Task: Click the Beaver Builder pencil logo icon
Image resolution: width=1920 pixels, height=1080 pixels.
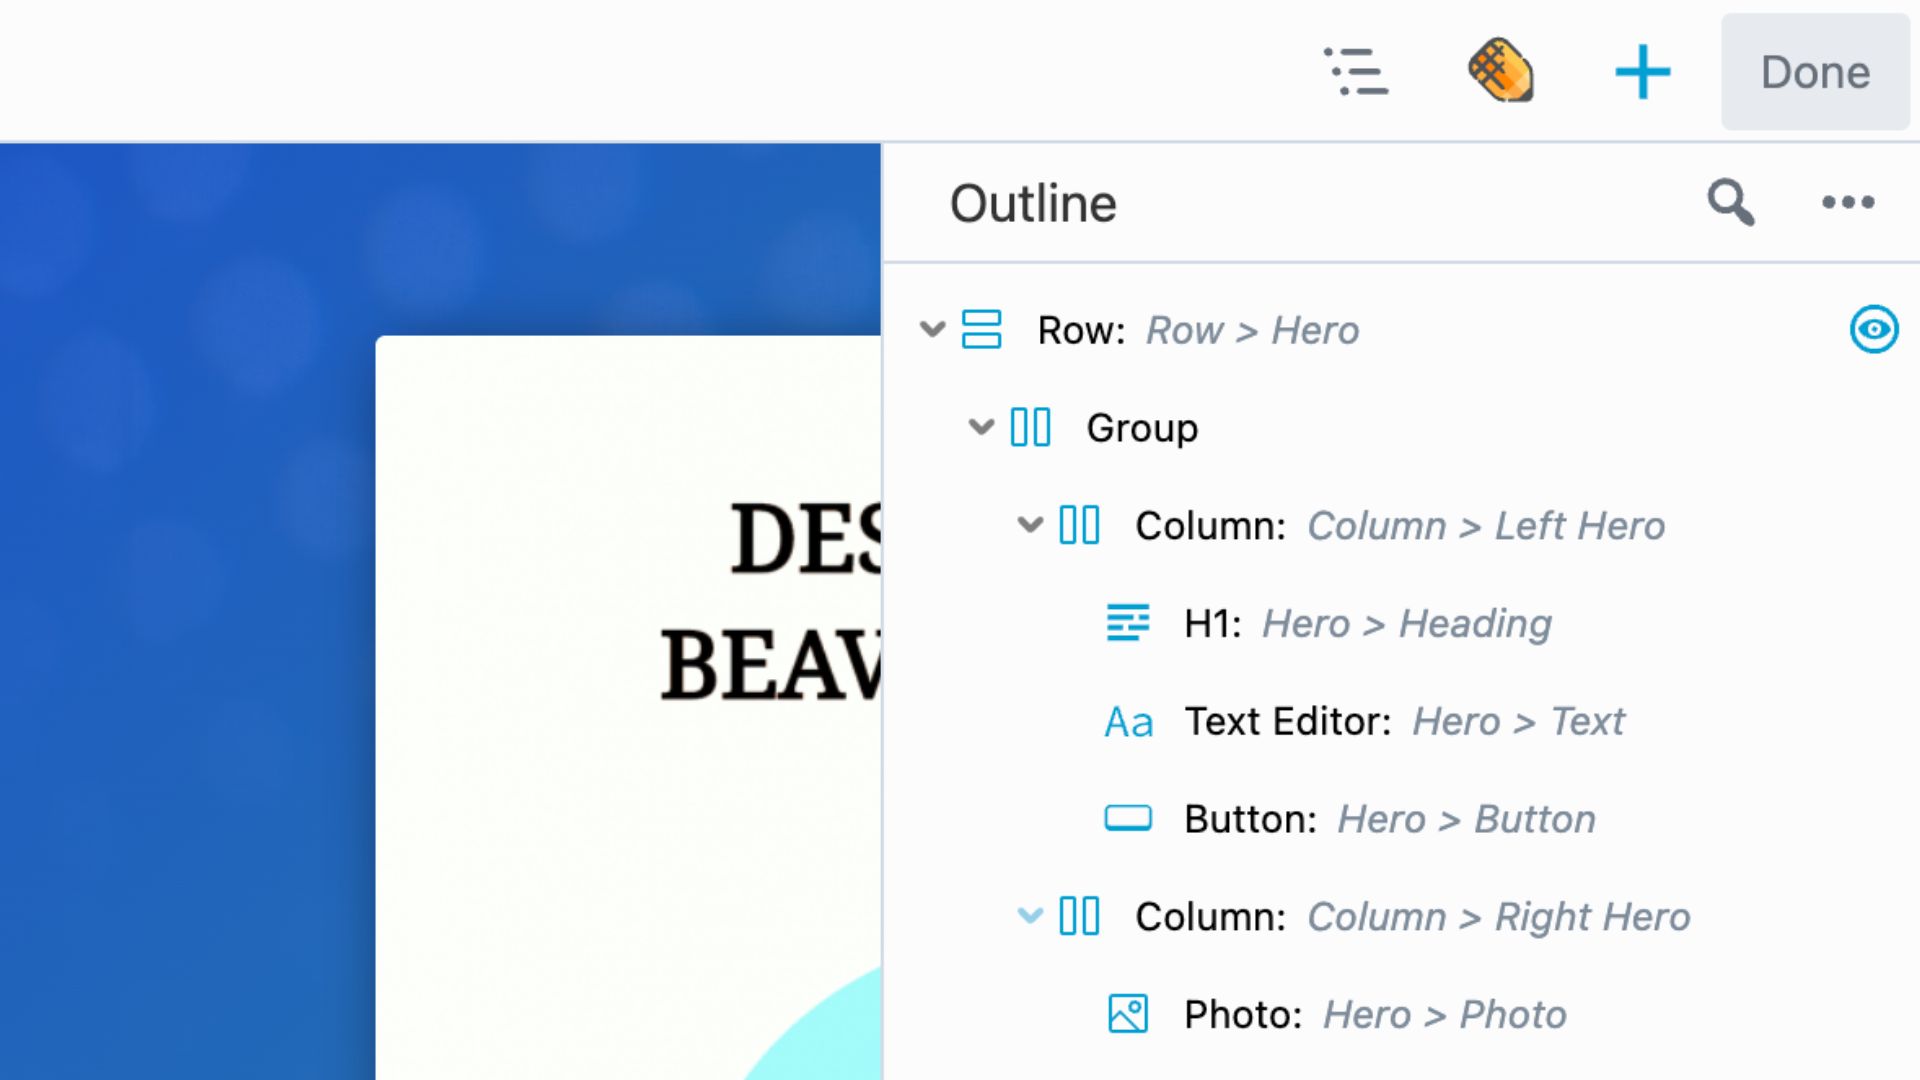Action: (1500, 71)
